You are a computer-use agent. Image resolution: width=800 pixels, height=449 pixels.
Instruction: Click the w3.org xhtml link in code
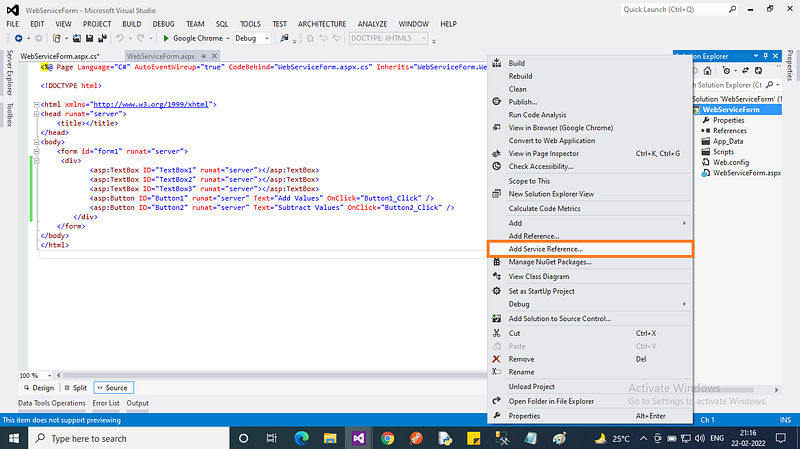151,104
